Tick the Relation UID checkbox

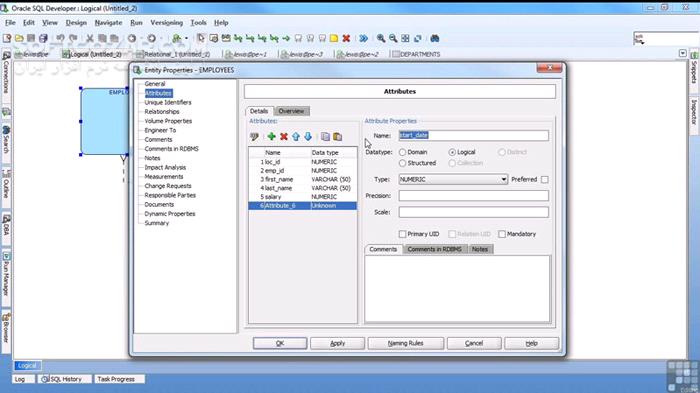452,234
